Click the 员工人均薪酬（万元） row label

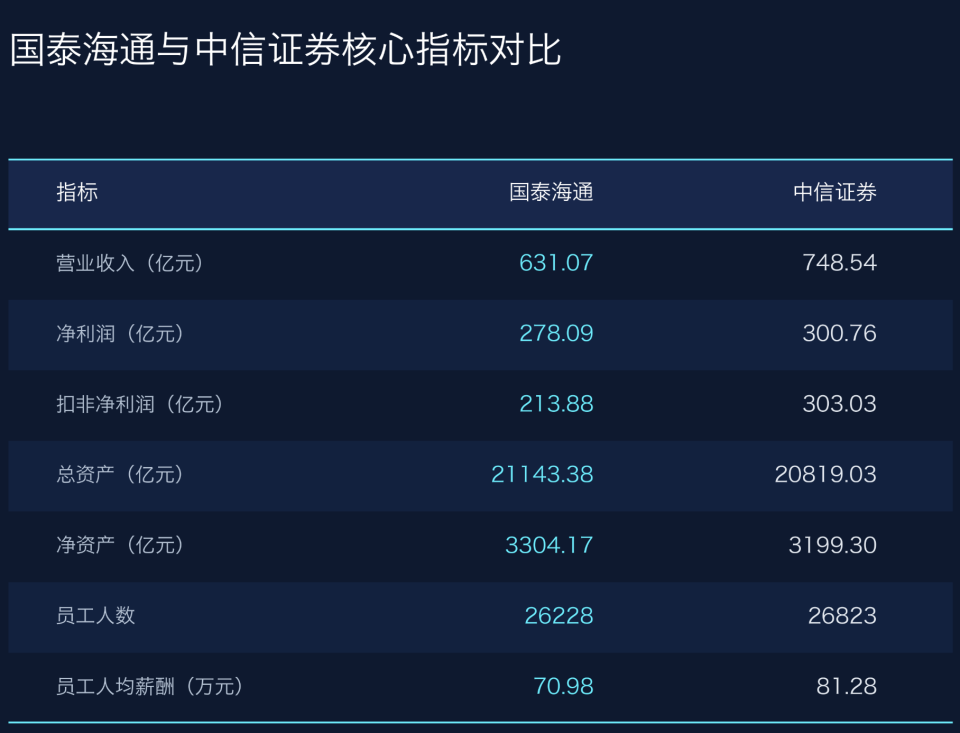point(149,687)
